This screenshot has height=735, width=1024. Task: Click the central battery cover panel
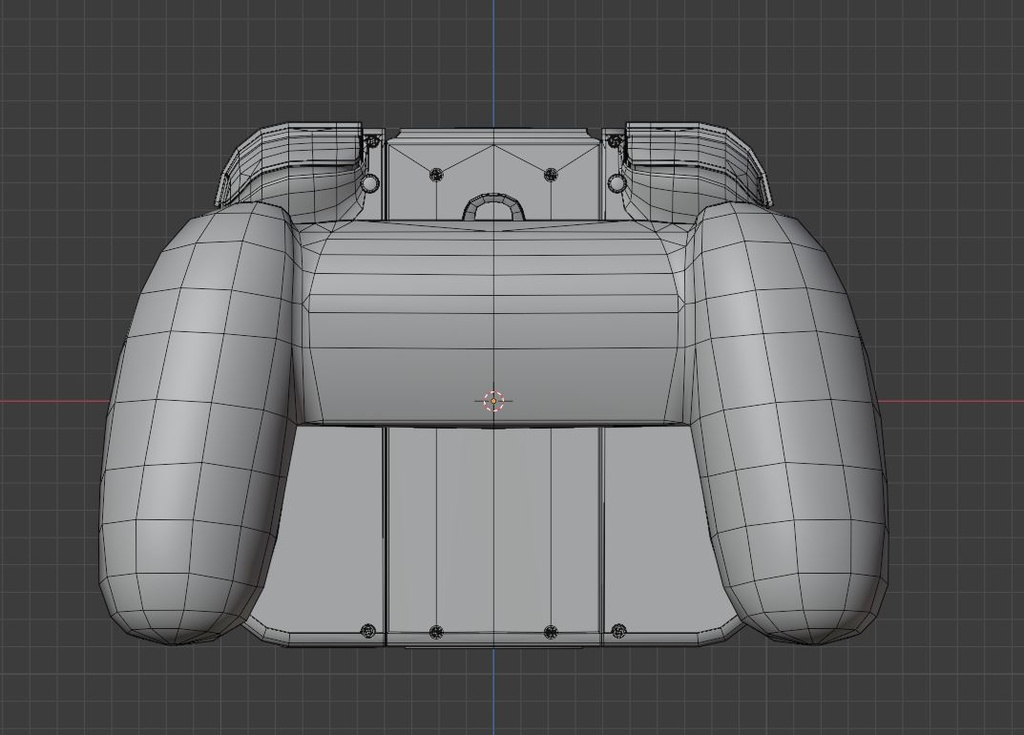click(495, 530)
